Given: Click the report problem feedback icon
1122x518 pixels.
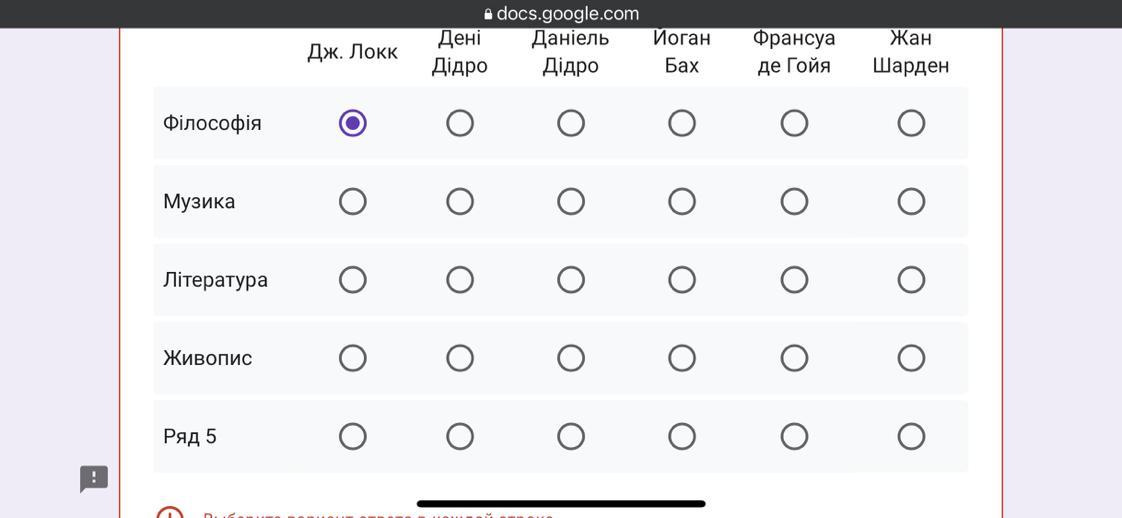Looking at the screenshot, I should click(x=94, y=479).
